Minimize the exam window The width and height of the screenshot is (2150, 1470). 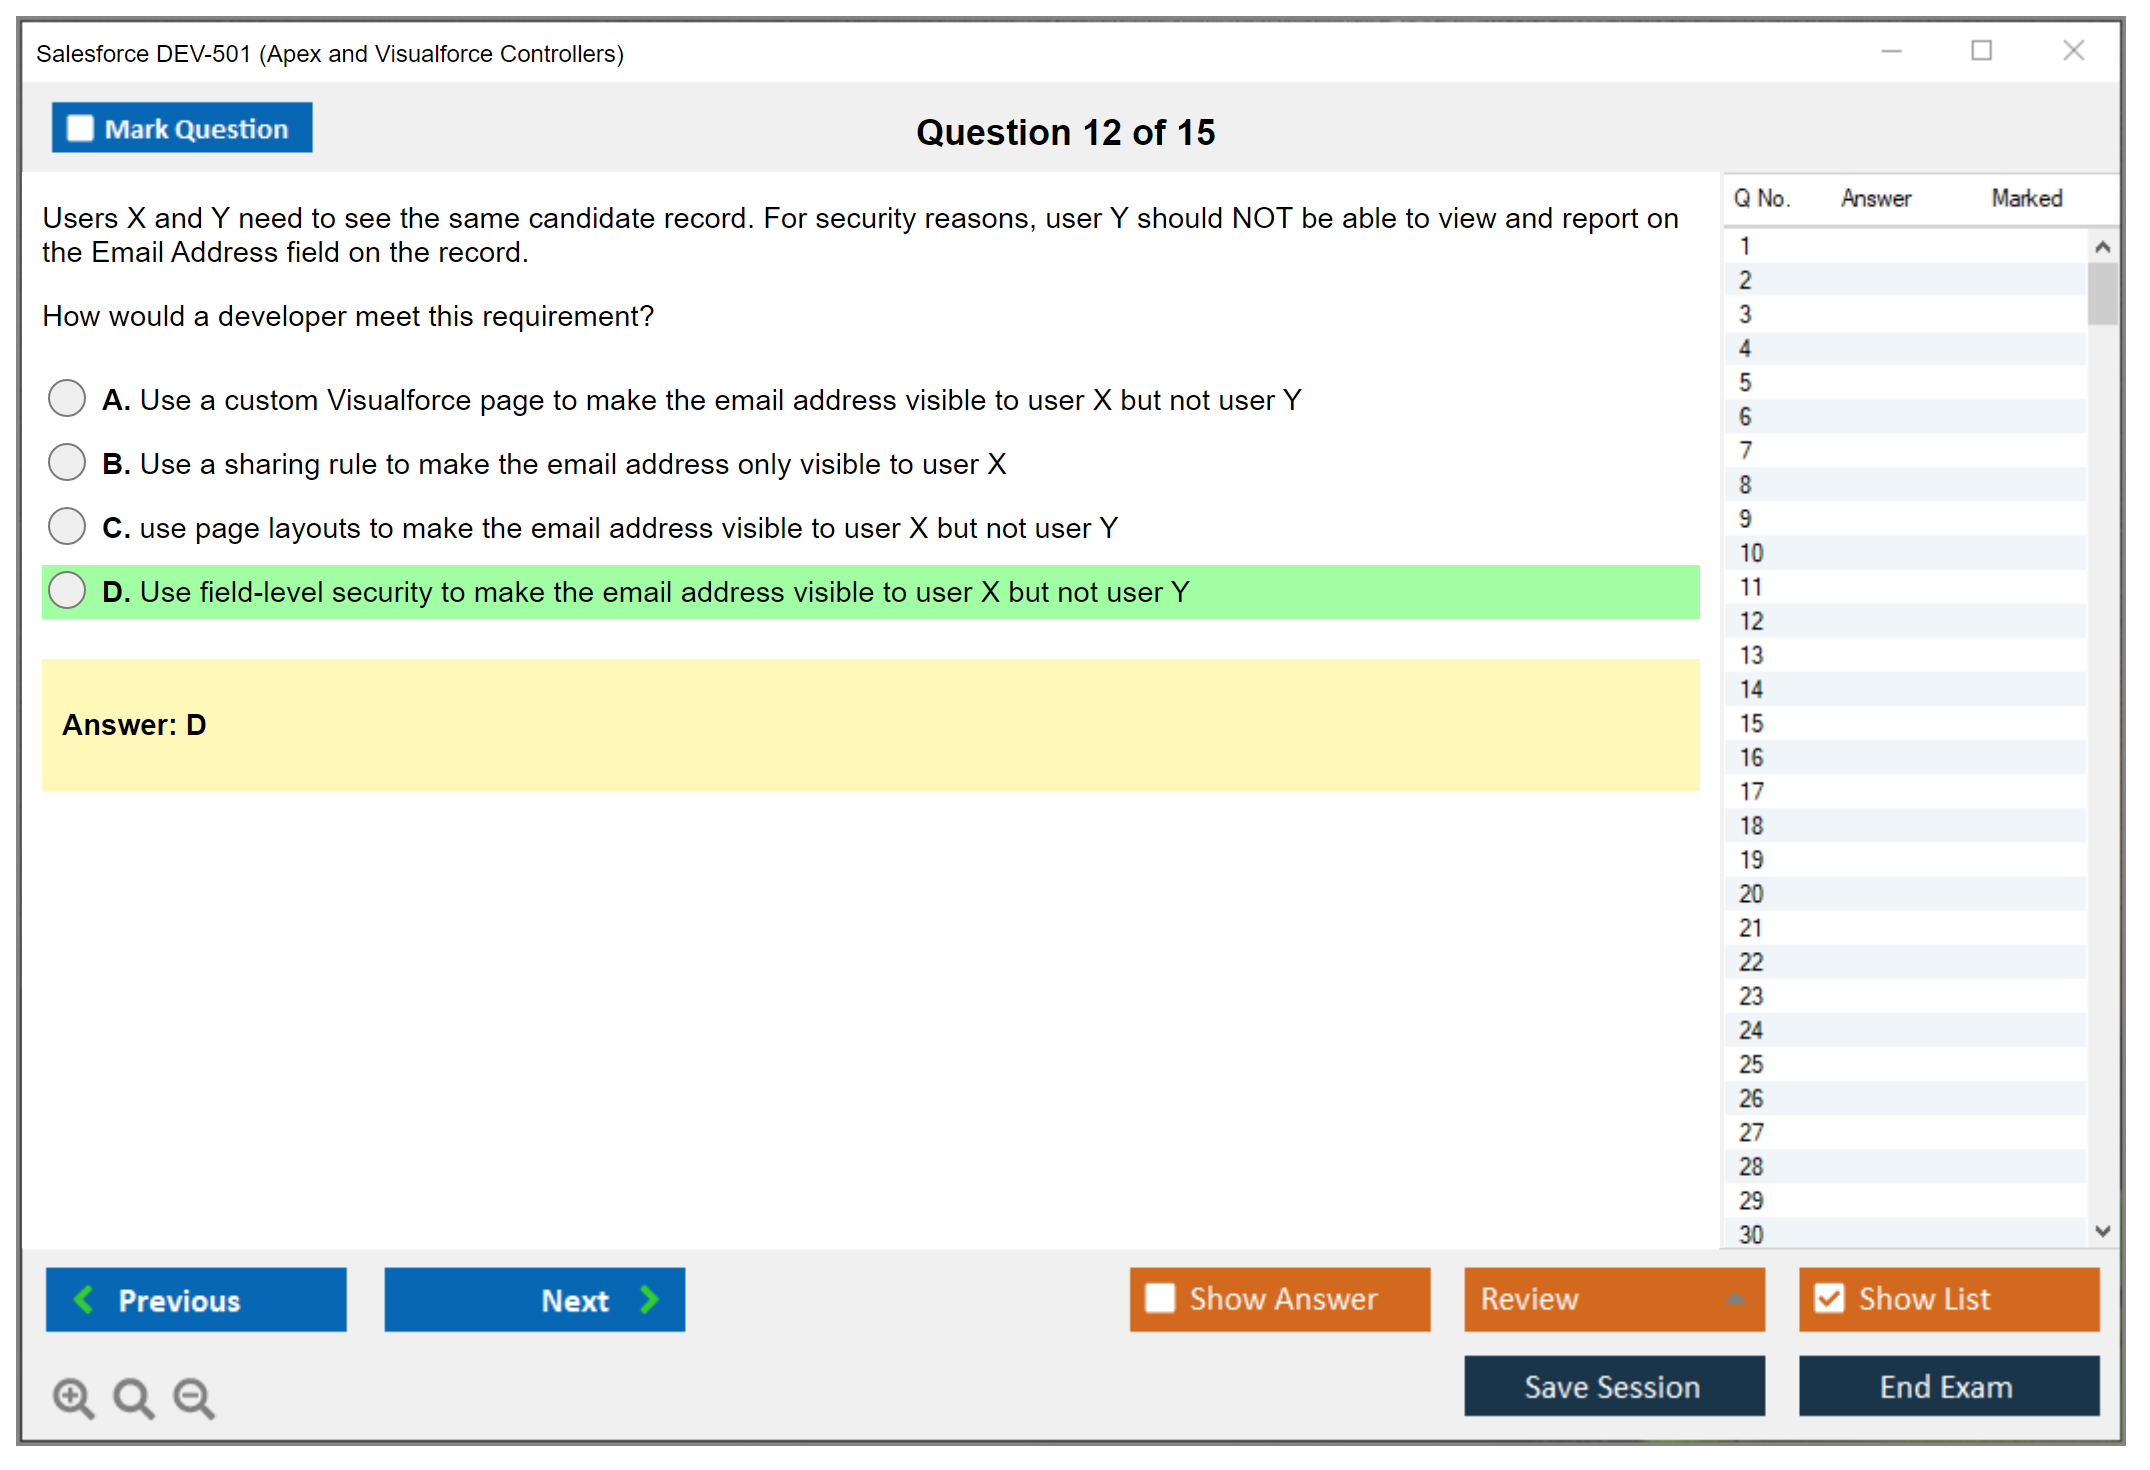point(1891,51)
